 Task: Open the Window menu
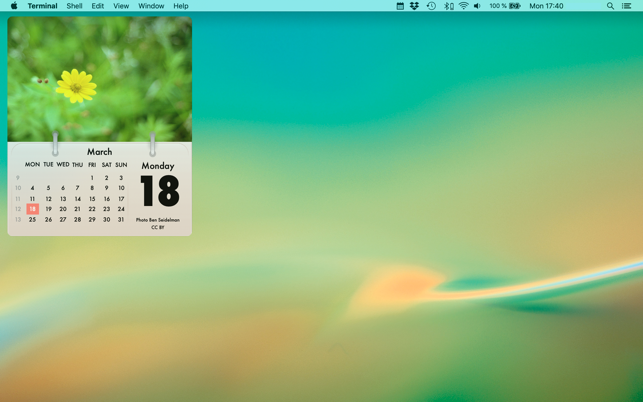tap(151, 6)
